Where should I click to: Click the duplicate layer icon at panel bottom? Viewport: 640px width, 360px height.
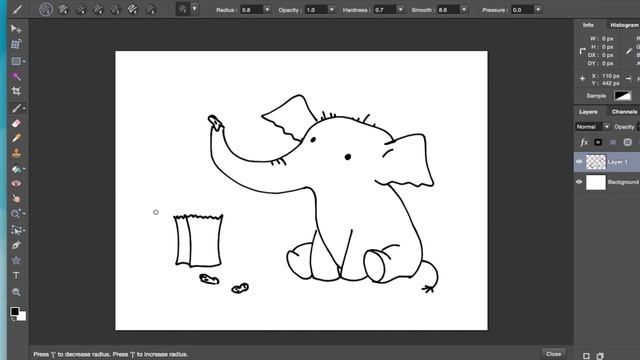point(600,356)
